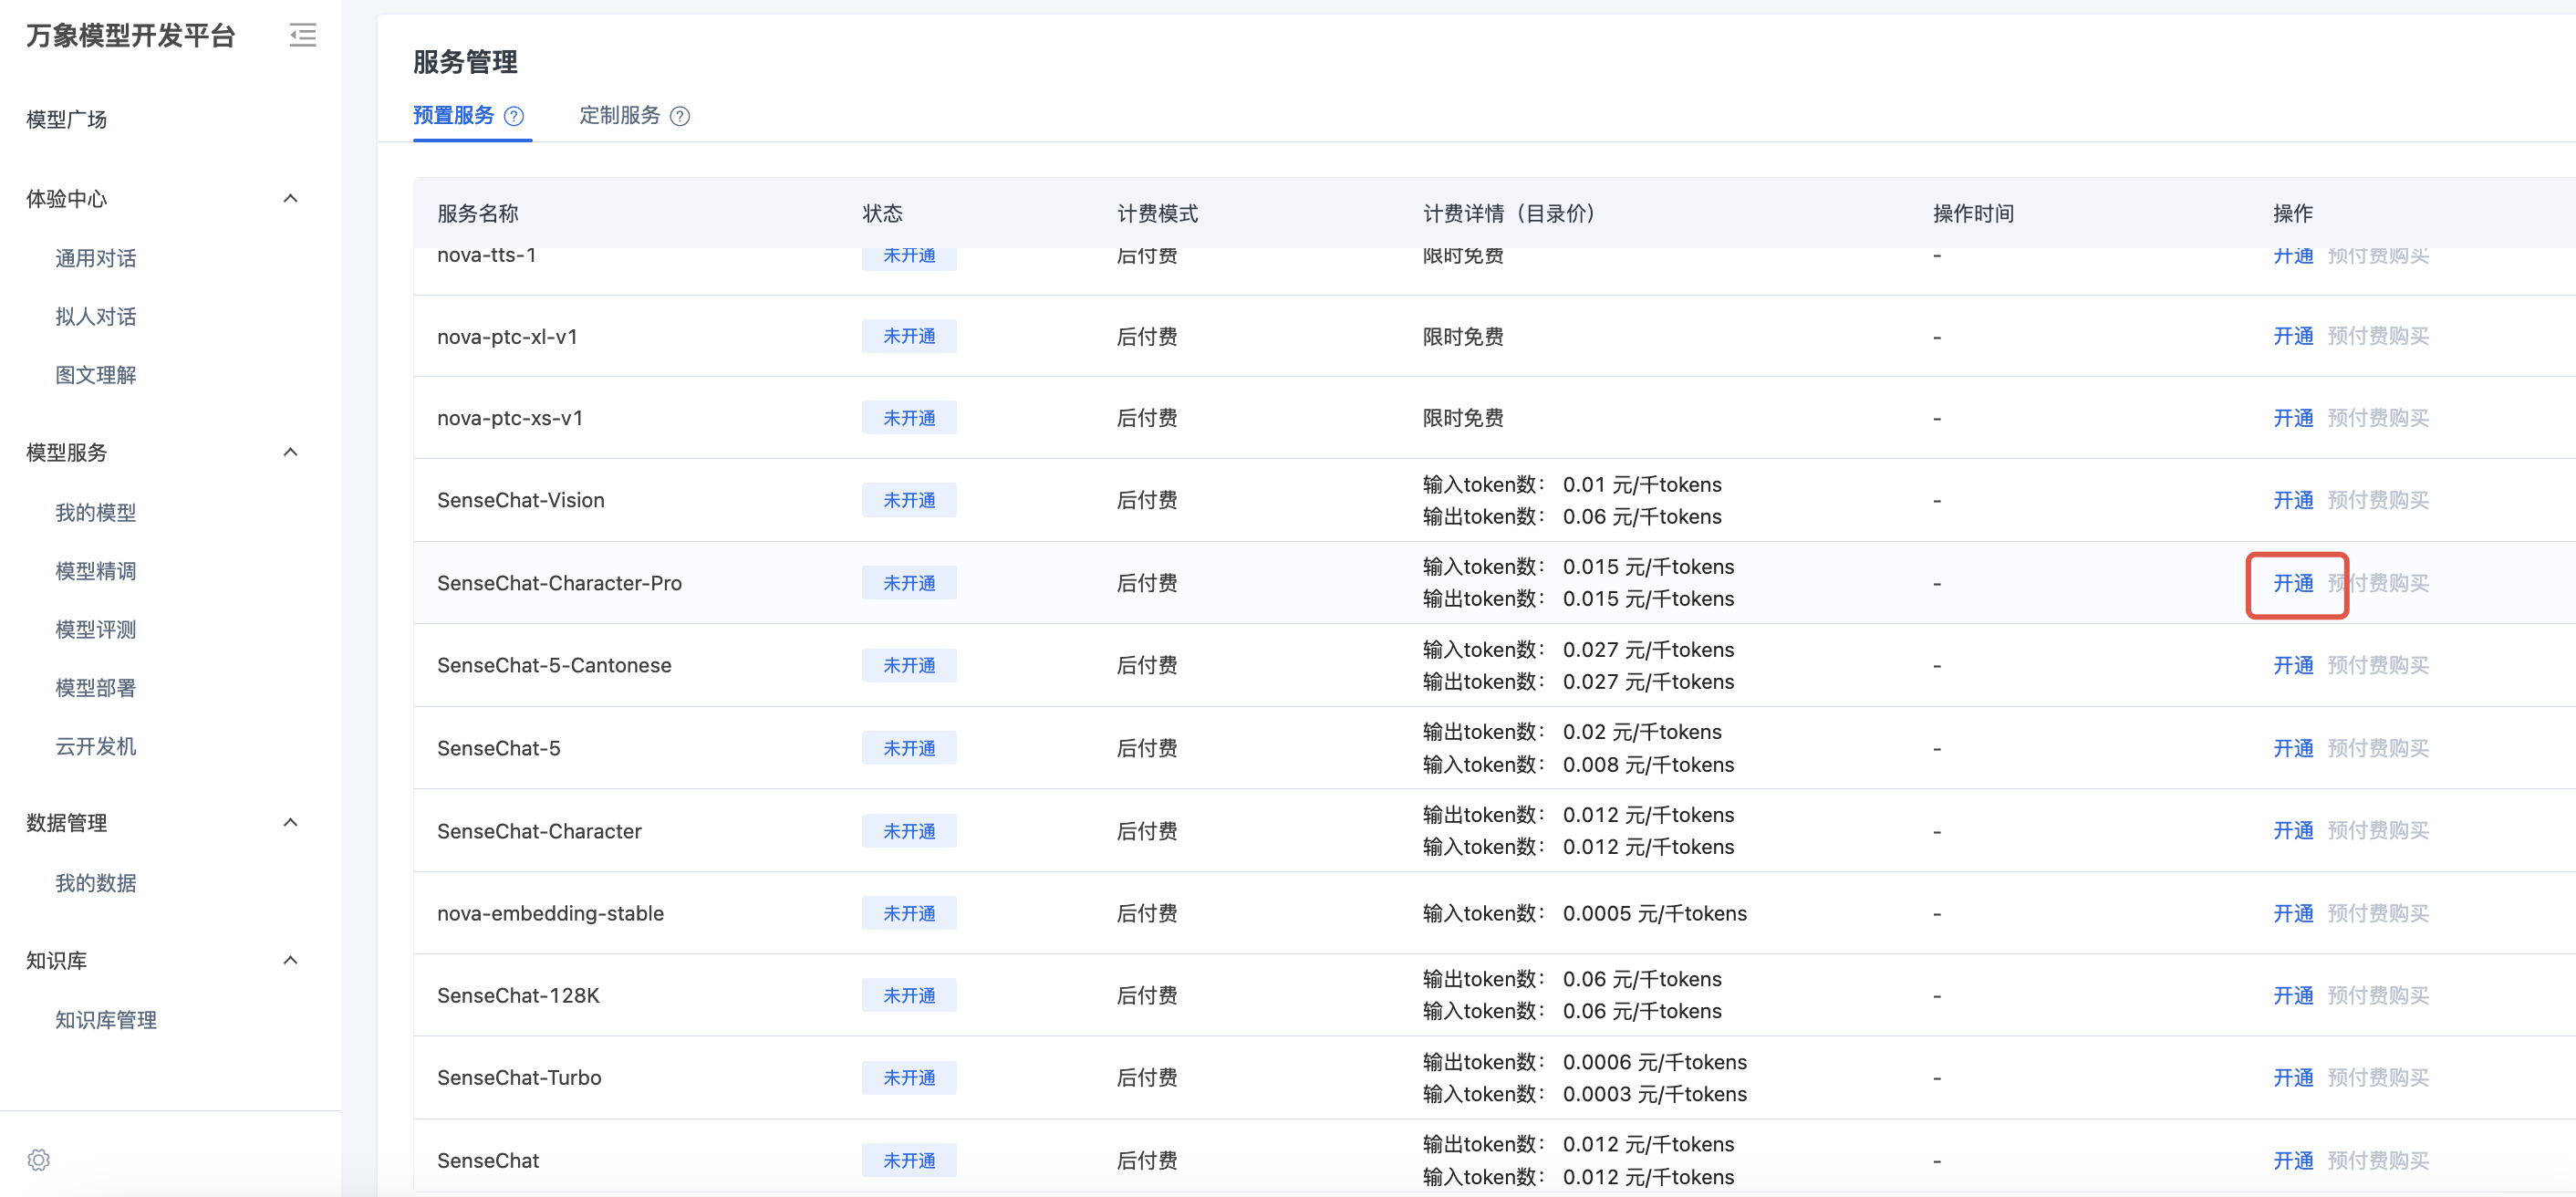The image size is (2576, 1197).
Task: Click 预付费购买 for nova-ptc-xl-v1
Action: [2378, 336]
